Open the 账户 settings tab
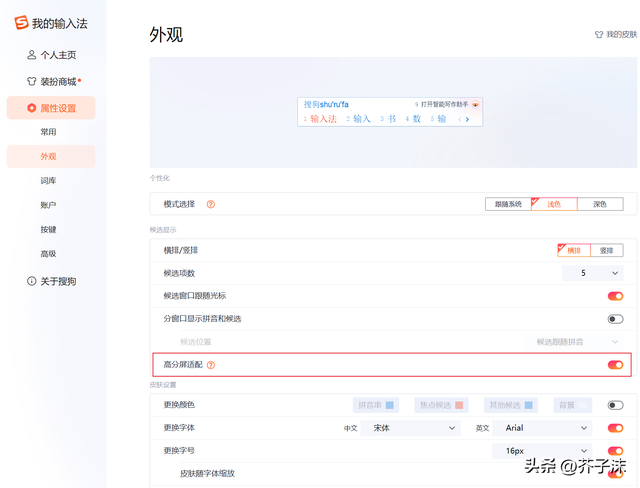This screenshot has width=640, height=488. tap(48, 205)
